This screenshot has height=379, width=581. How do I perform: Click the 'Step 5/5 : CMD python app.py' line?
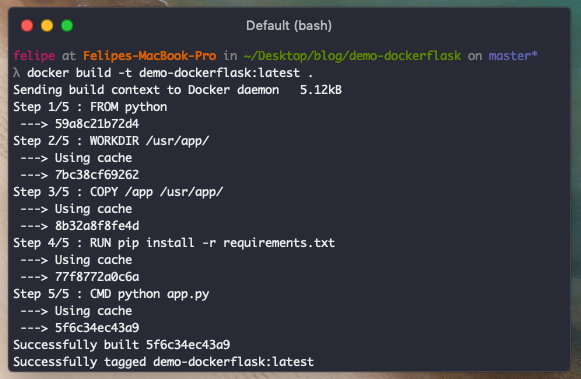pos(111,295)
